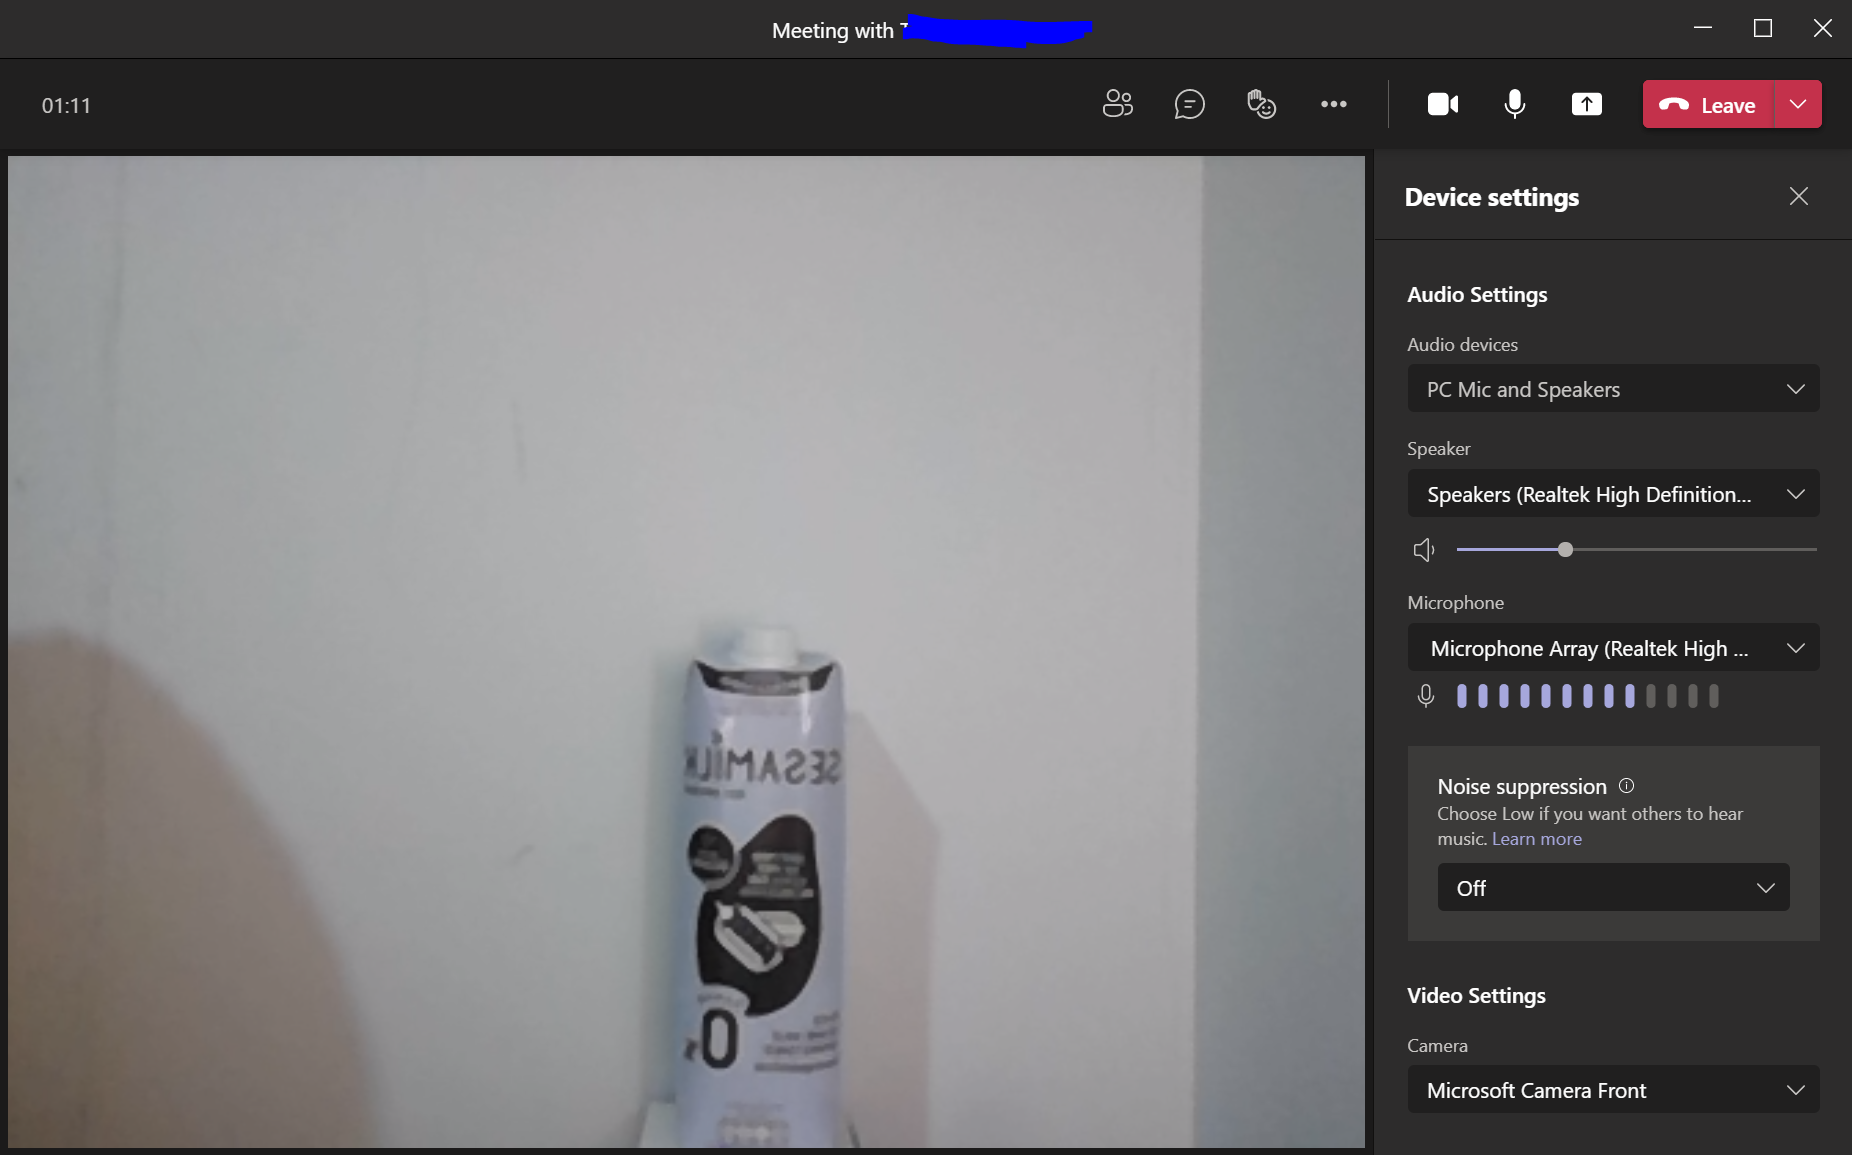The image size is (1852, 1155).
Task: Click the microphone level icon
Action: click(x=1426, y=696)
